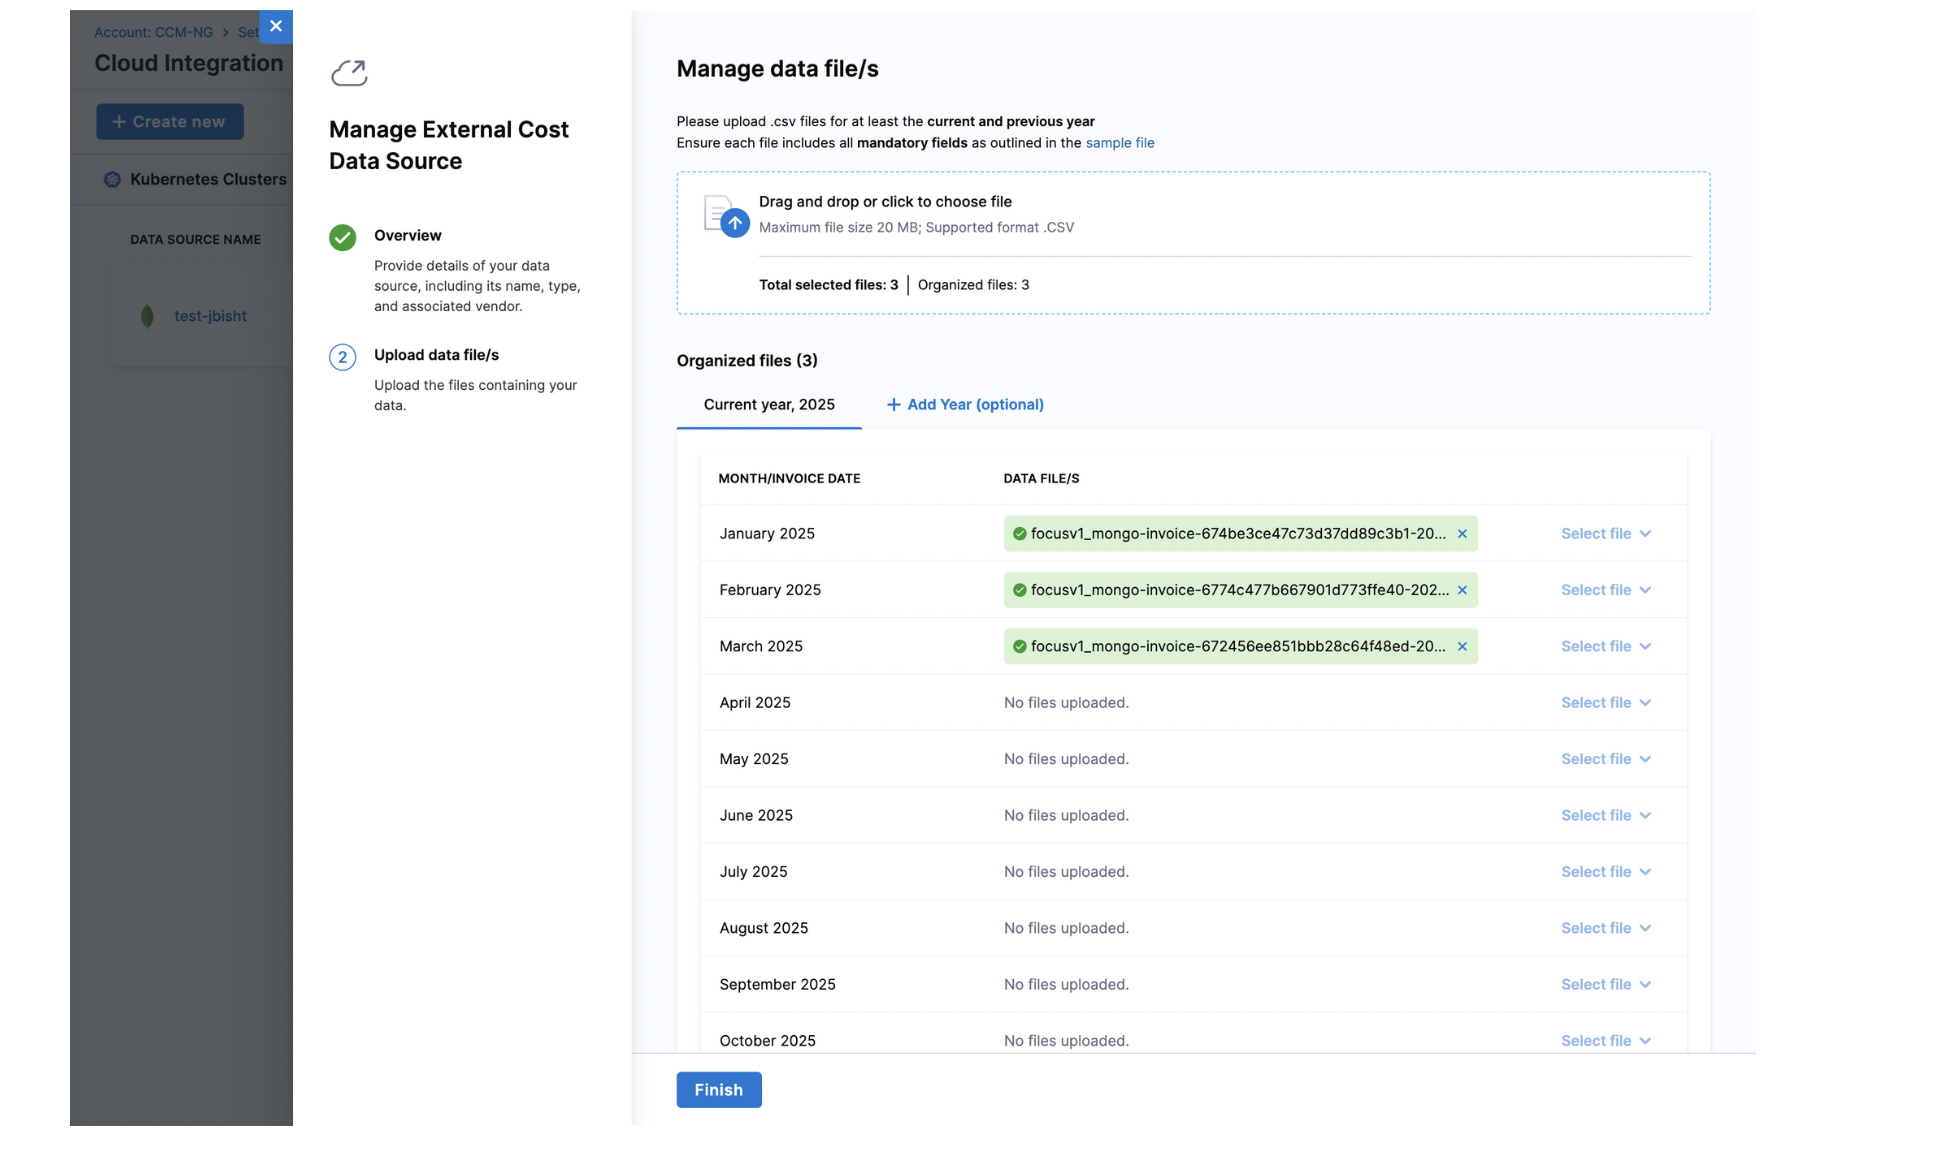Remove the March 2025 invoice file
Screen dimensions: 1934x1156
pyautogui.click(x=1462, y=647)
